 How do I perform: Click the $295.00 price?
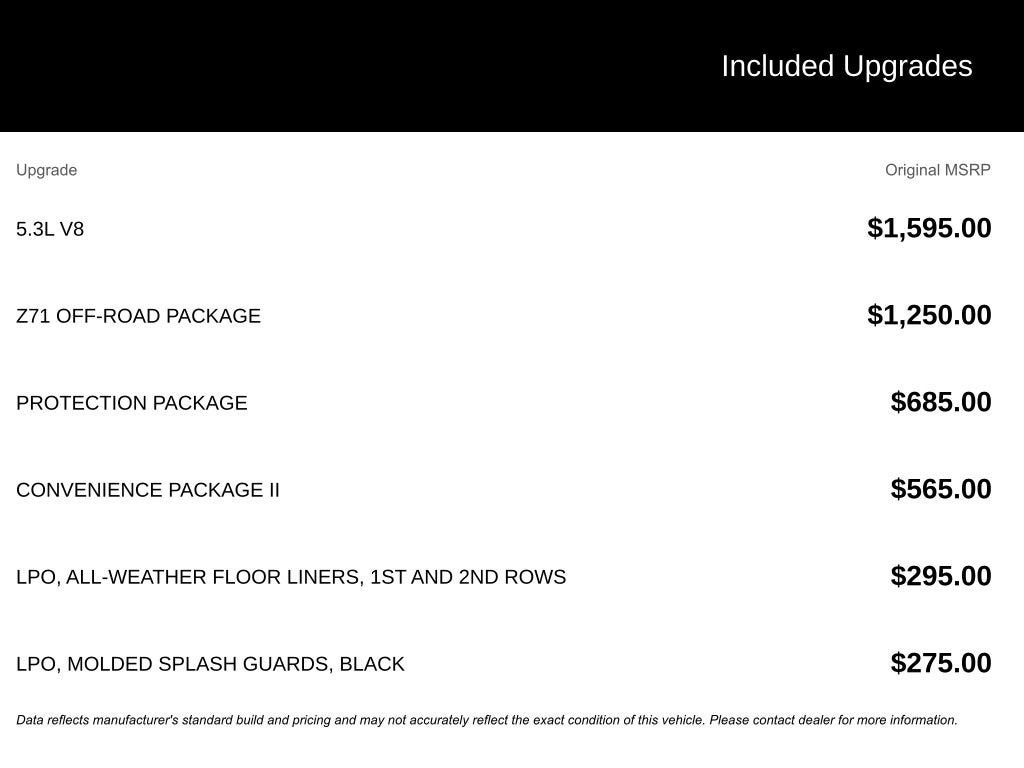941,576
